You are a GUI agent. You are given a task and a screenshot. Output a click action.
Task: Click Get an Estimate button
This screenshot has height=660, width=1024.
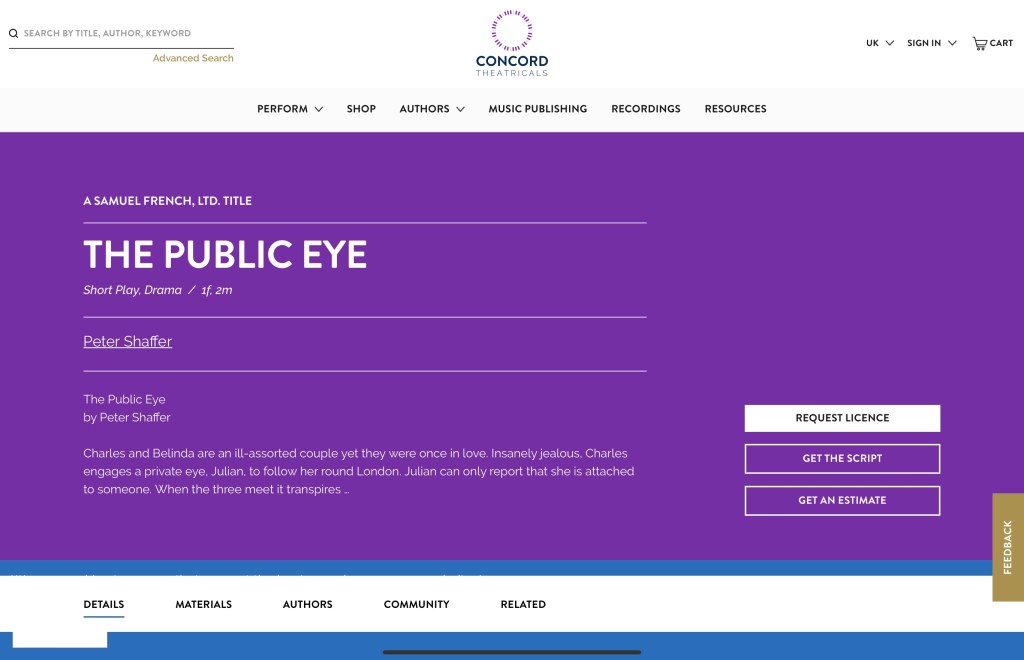[x=842, y=501]
